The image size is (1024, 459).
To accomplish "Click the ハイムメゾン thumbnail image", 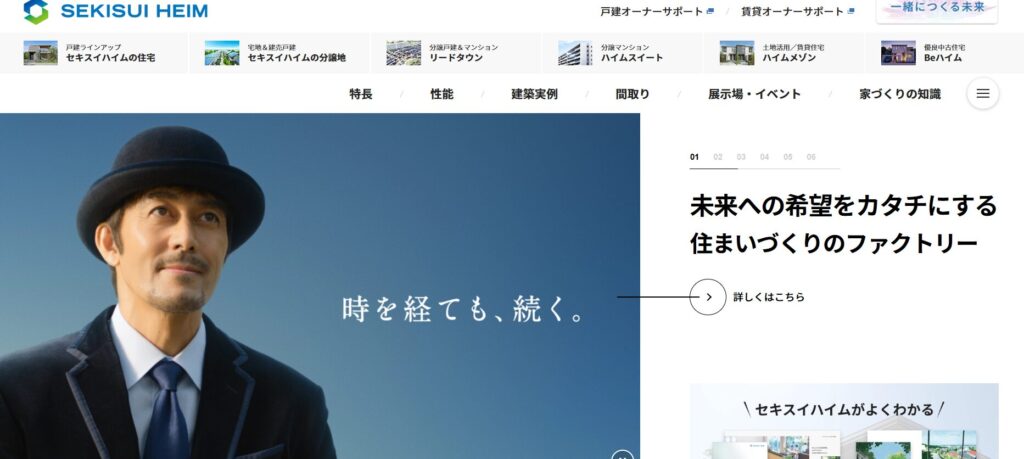I will tap(737, 53).
